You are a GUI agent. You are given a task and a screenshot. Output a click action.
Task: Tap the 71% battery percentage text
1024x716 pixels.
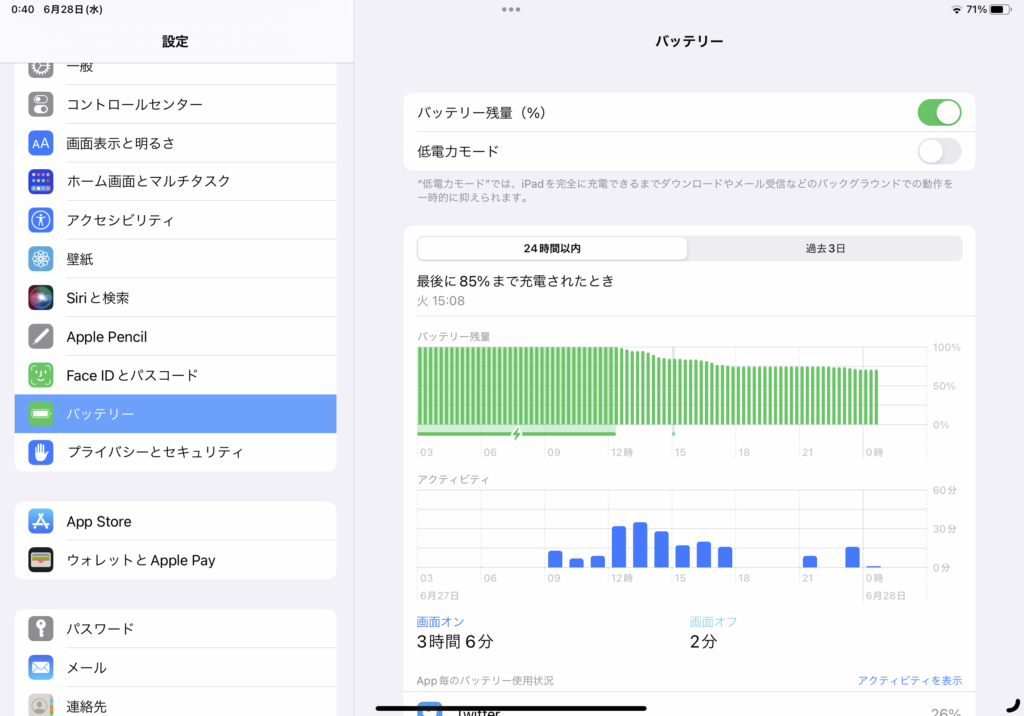[976, 10]
